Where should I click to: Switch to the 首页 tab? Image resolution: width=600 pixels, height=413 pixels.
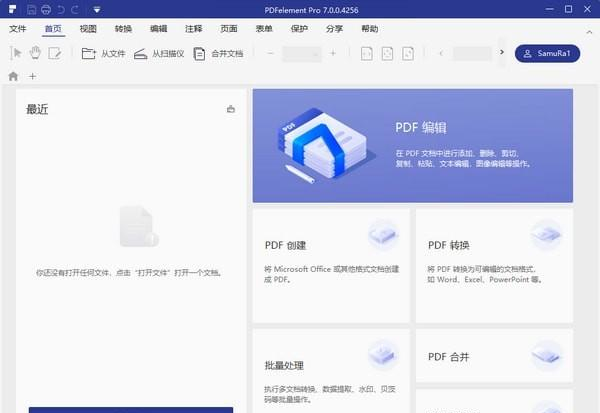pyautogui.click(x=53, y=29)
